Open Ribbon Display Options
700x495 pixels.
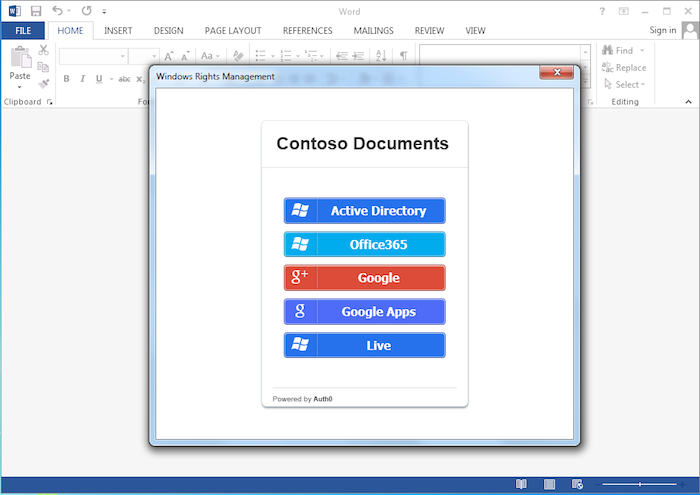tap(624, 12)
